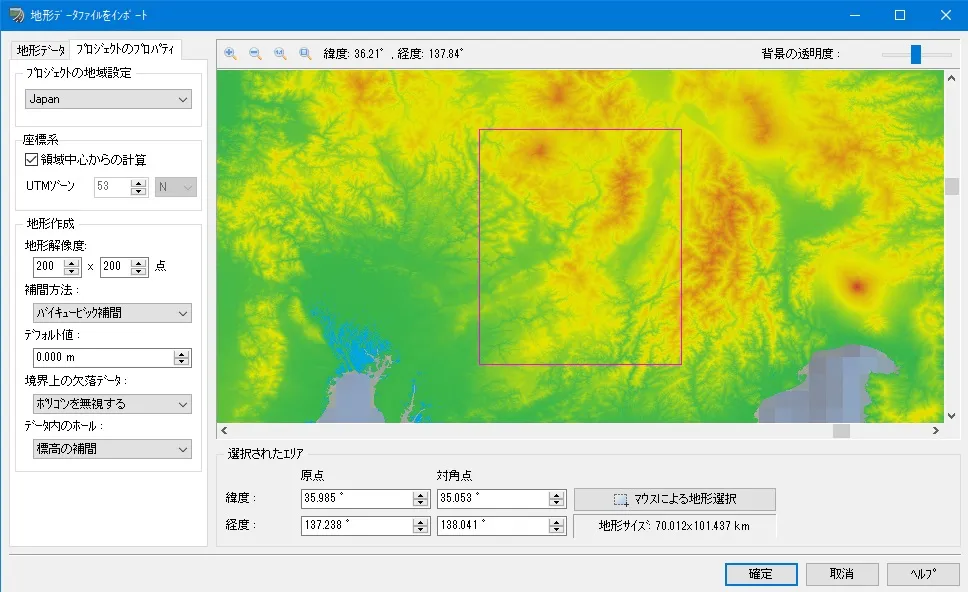This screenshot has height=592, width=968.
Task: Click the zoom in magnifier icon
Action: pos(231,54)
